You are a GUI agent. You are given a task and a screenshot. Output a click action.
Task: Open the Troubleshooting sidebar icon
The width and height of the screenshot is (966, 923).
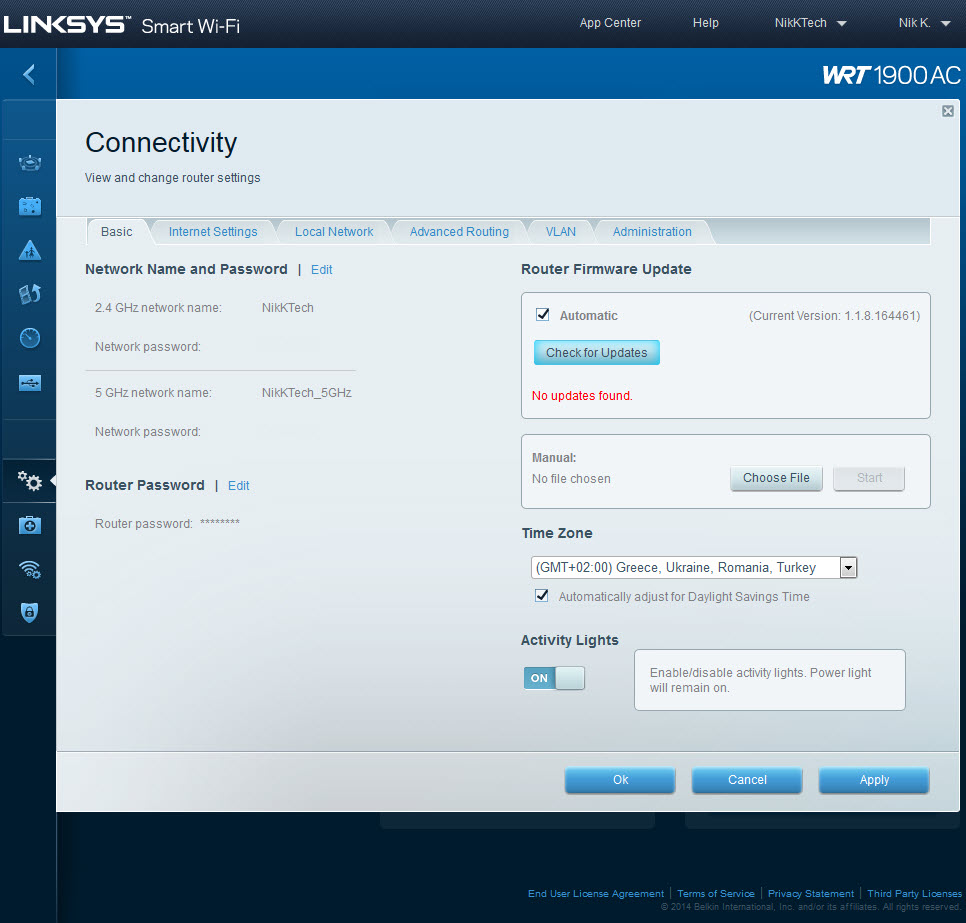(30, 525)
